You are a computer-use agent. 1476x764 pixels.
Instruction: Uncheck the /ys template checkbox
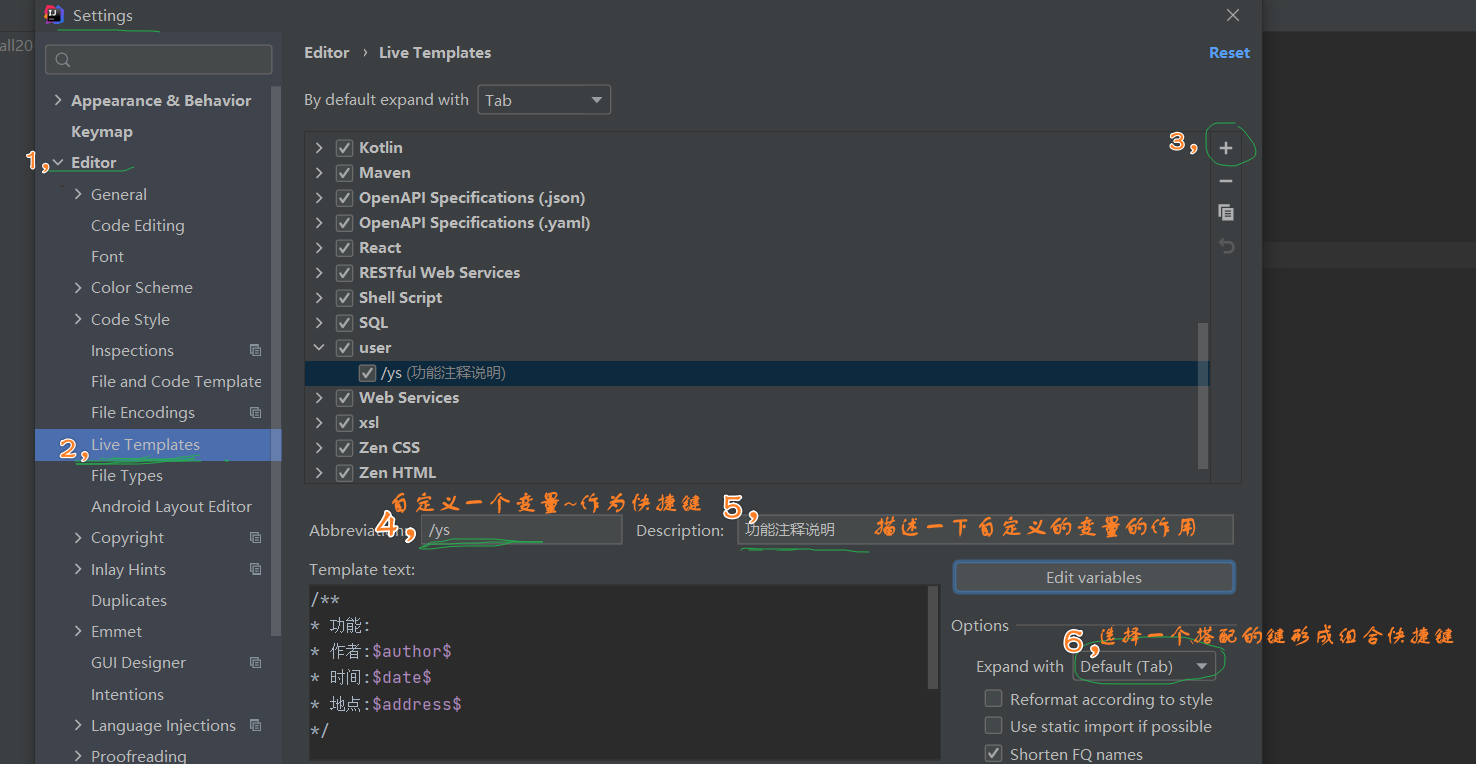[x=367, y=373]
